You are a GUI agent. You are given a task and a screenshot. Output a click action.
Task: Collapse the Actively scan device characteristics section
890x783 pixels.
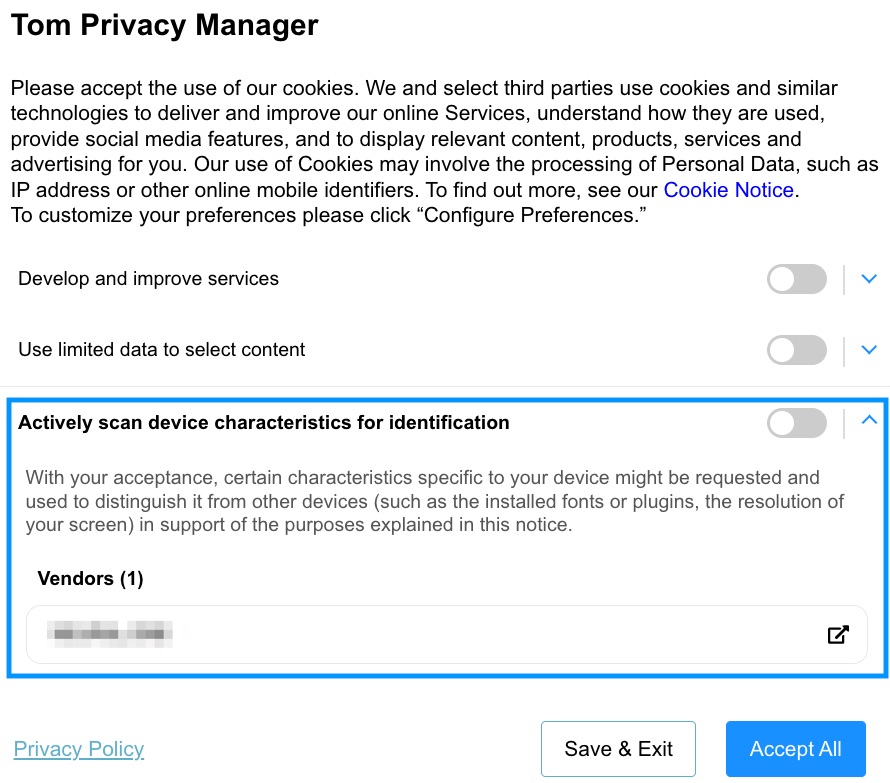869,420
